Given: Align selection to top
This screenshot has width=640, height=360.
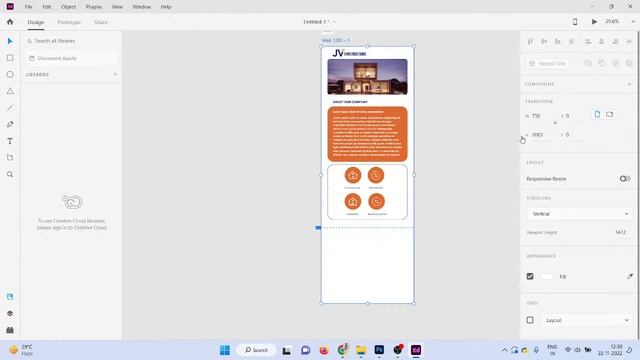Looking at the screenshot, I should tap(530, 41).
